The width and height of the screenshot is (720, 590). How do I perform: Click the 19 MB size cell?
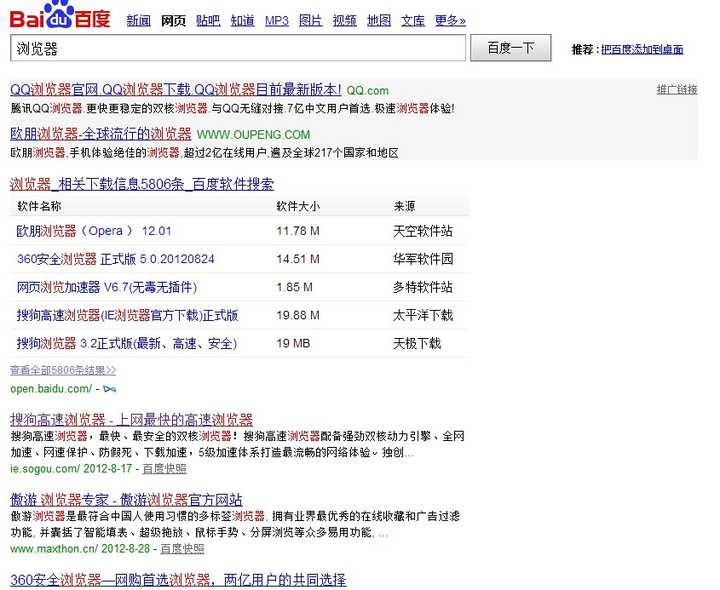tap(293, 343)
